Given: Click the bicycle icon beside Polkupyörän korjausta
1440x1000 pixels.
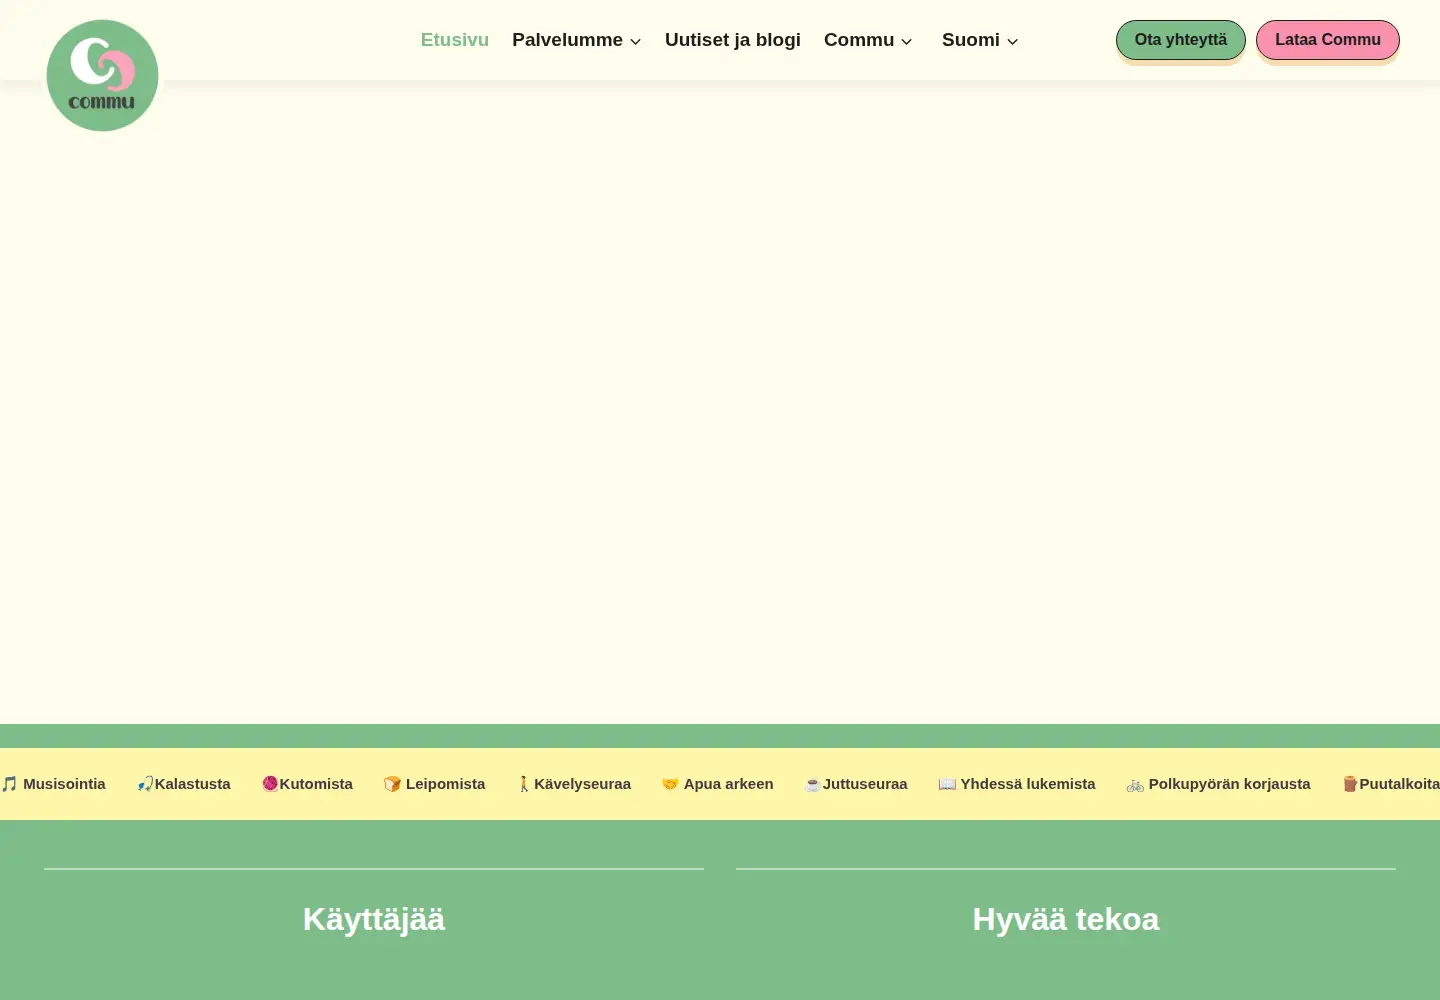Looking at the screenshot, I should pos(1135,784).
